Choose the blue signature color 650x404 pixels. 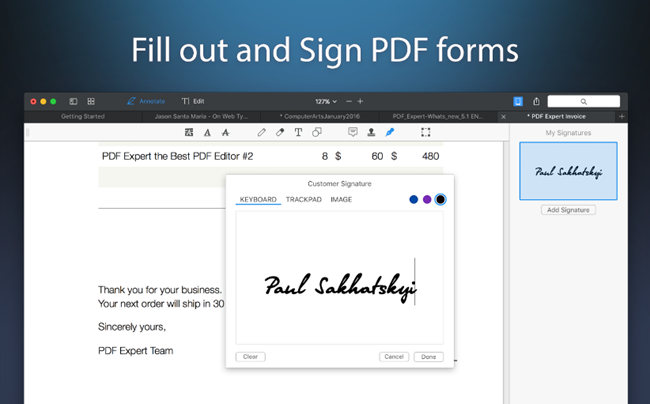(414, 199)
